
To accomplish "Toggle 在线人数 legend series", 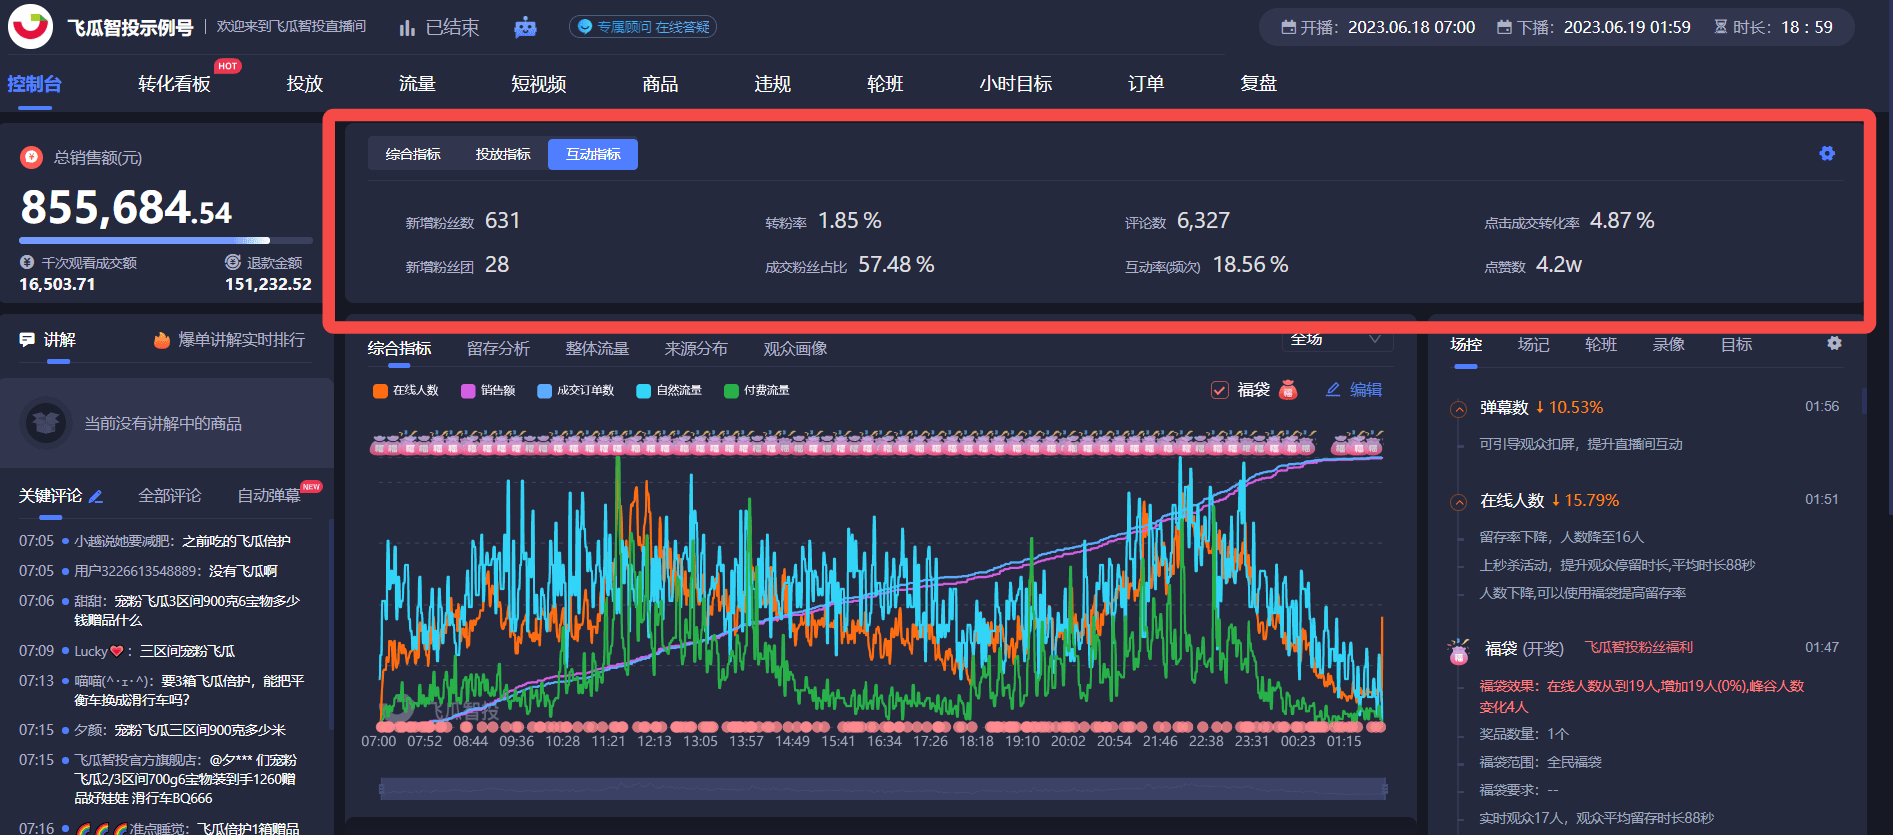I will tap(406, 390).
